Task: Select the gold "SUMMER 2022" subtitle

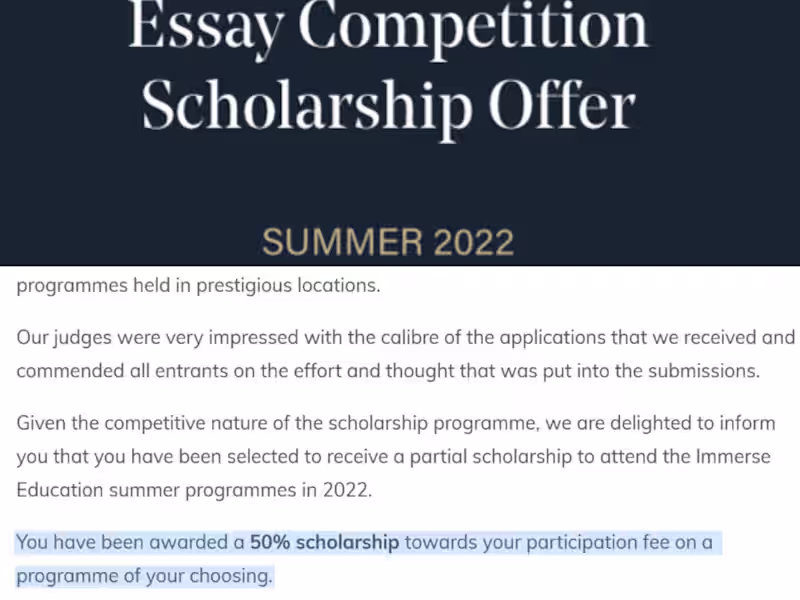Action: point(388,242)
